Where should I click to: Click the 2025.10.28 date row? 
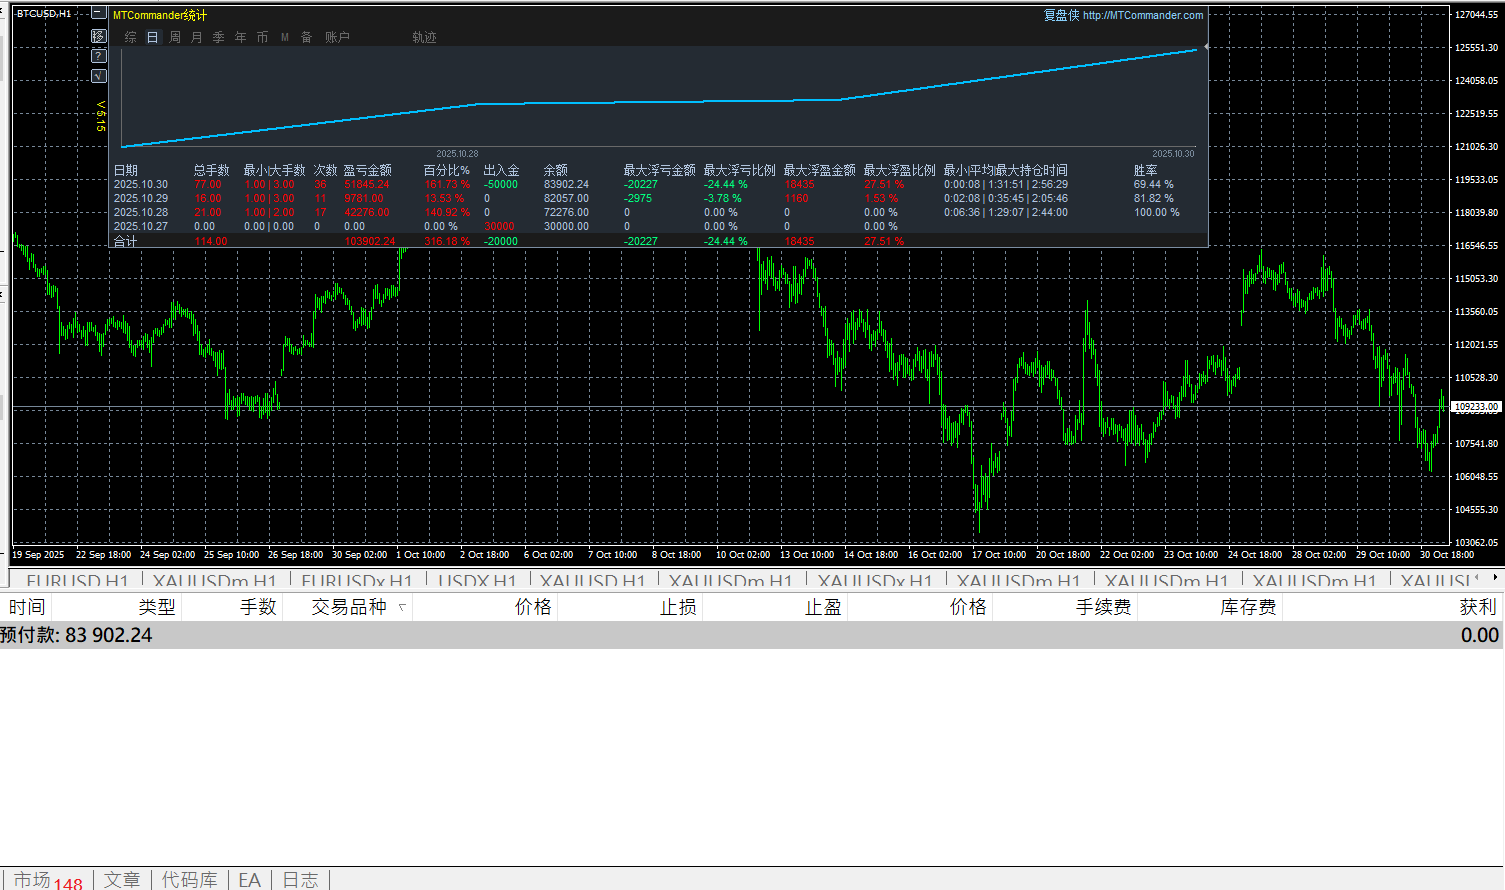point(141,212)
